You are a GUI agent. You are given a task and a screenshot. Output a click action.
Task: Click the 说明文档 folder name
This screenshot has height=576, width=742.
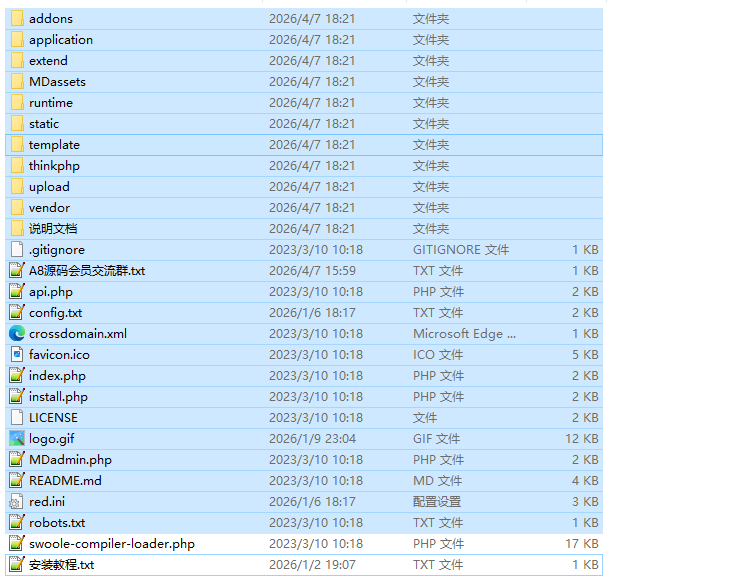(x=53, y=228)
